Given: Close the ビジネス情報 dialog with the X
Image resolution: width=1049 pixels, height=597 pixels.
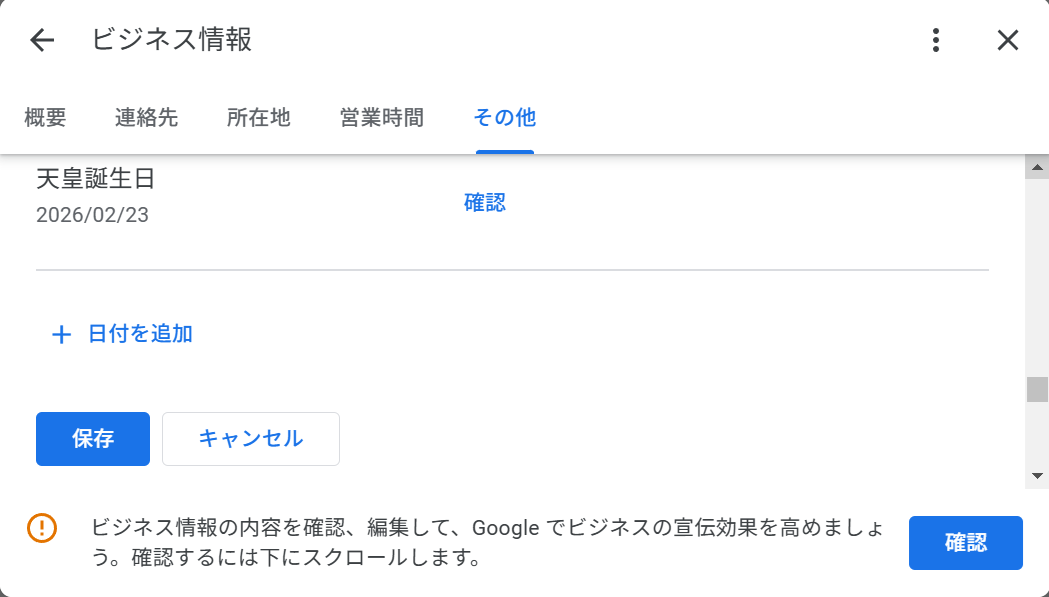Looking at the screenshot, I should click(1008, 40).
